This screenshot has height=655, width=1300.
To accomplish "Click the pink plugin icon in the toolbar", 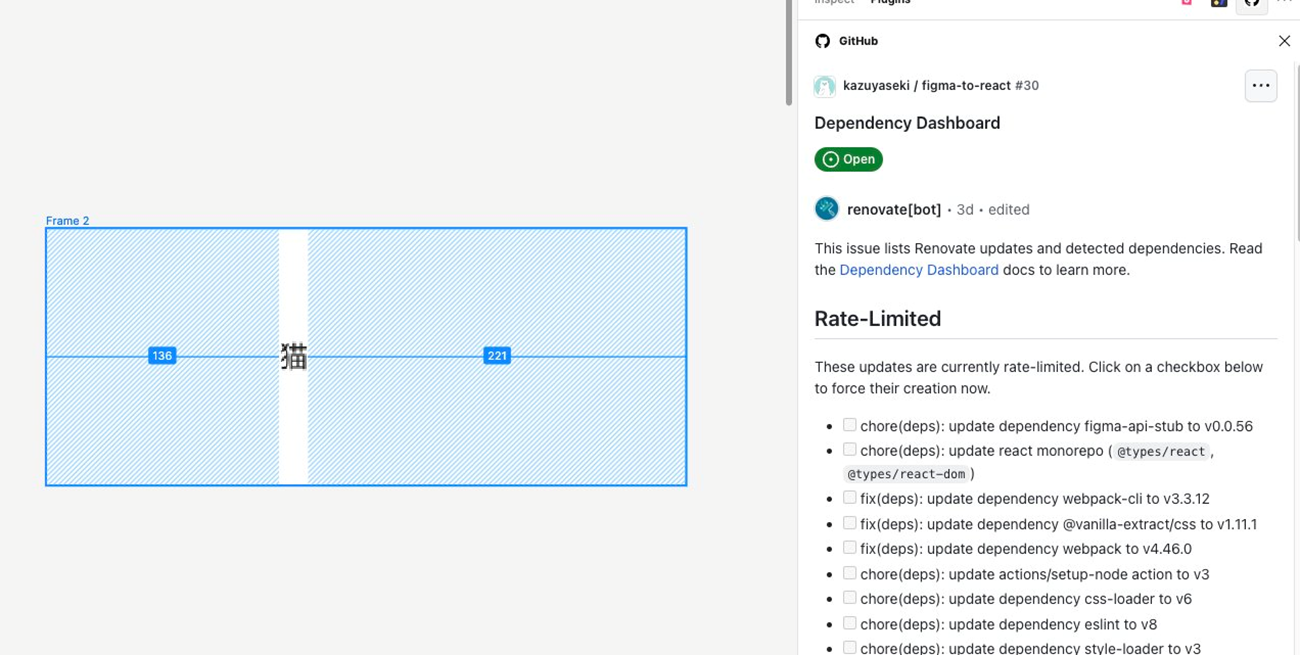I will [x=1187, y=3].
